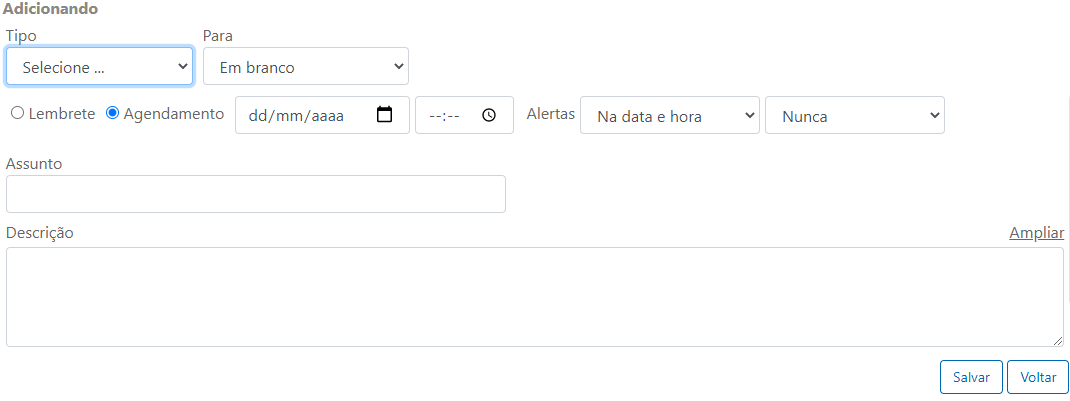This screenshot has width=1070, height=401.
Task: Select the Agendamento radio button
Action: pyautogui.click(x=113, y=113)
